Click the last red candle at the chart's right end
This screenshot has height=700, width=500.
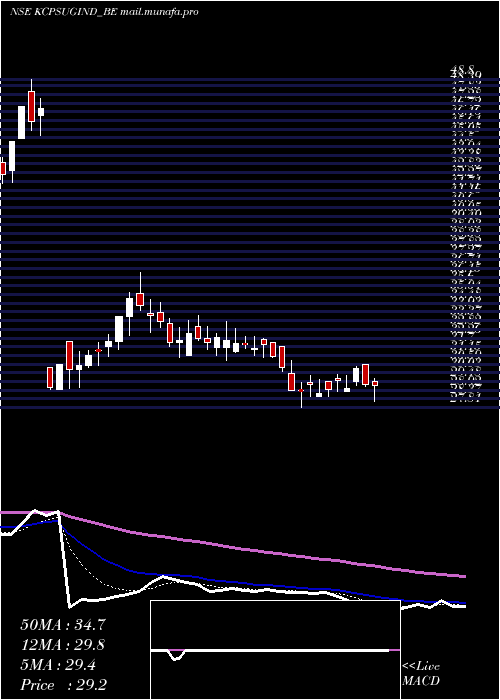point(375,383)
